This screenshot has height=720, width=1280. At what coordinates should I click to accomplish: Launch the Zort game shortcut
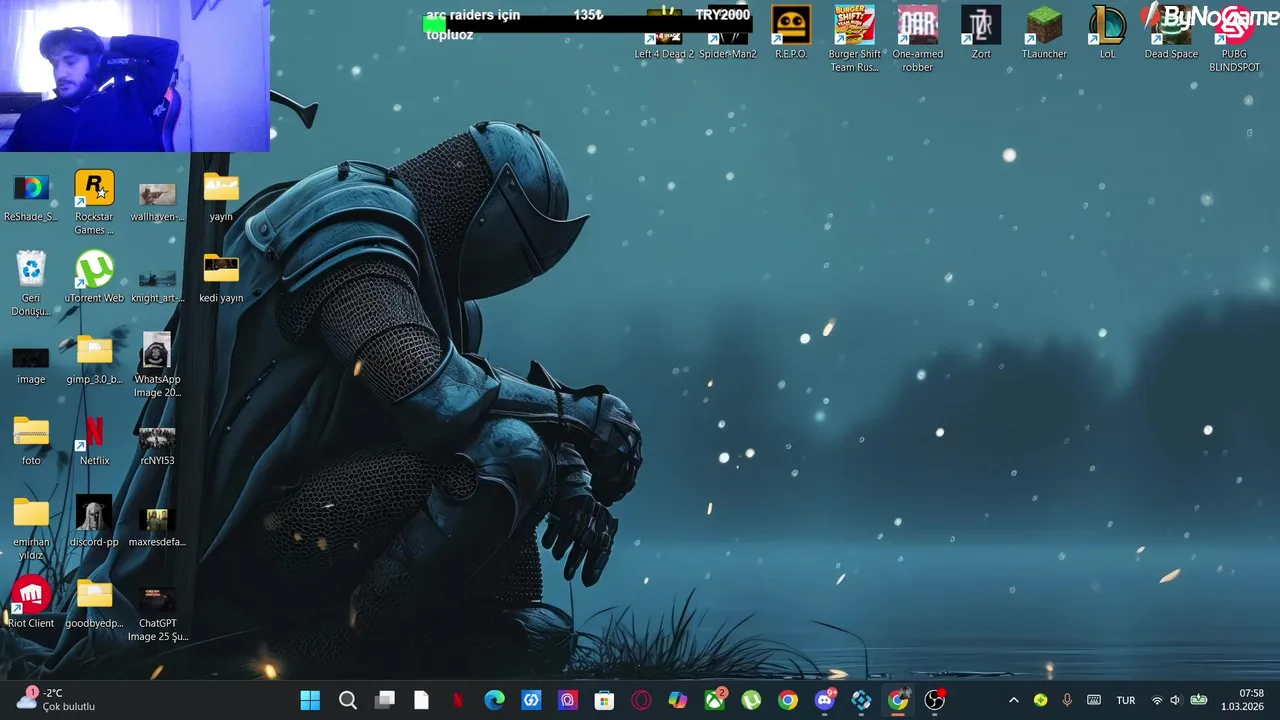point(981,33)
